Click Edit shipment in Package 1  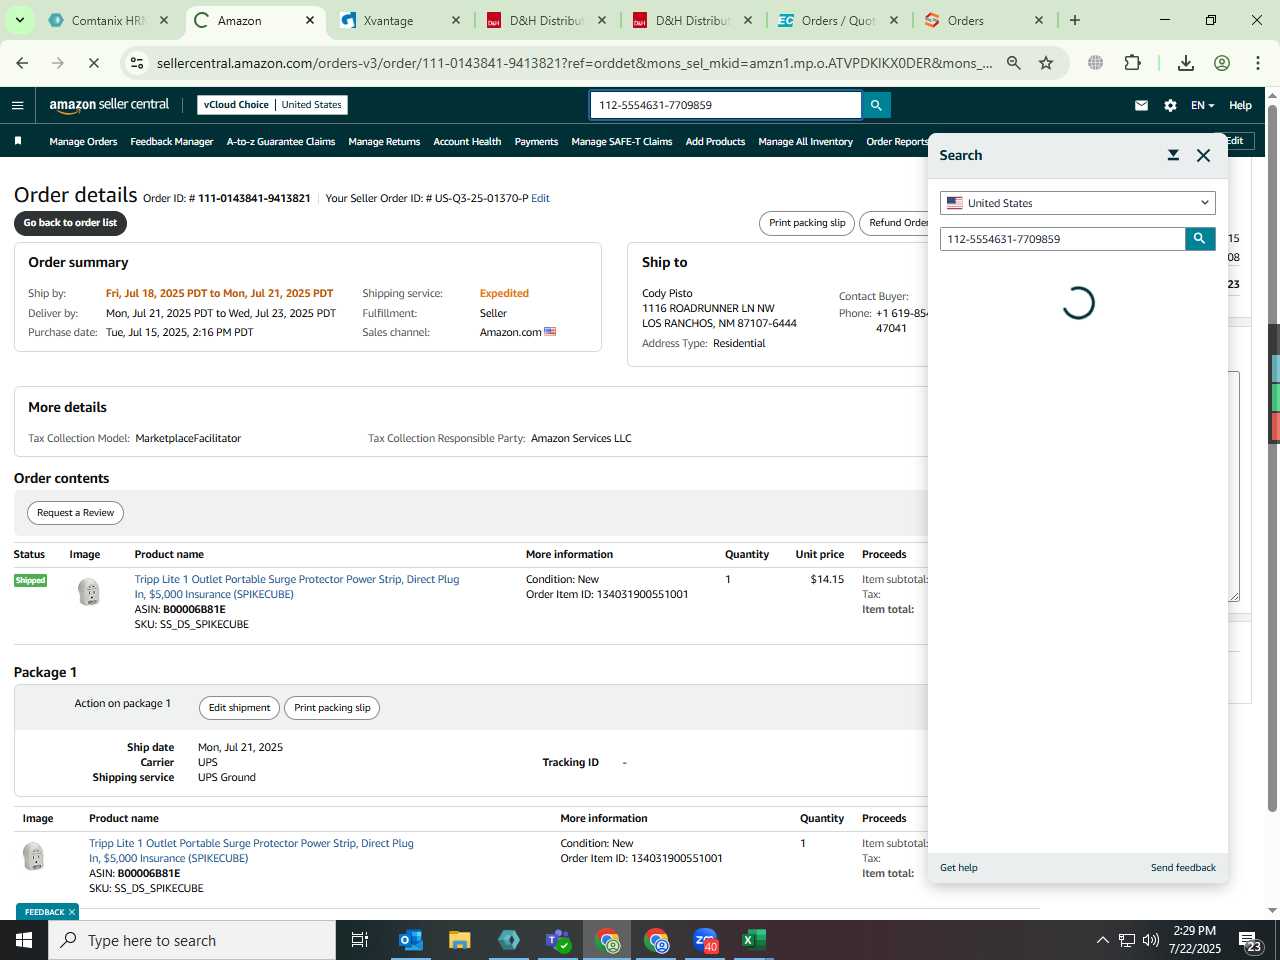239,708
